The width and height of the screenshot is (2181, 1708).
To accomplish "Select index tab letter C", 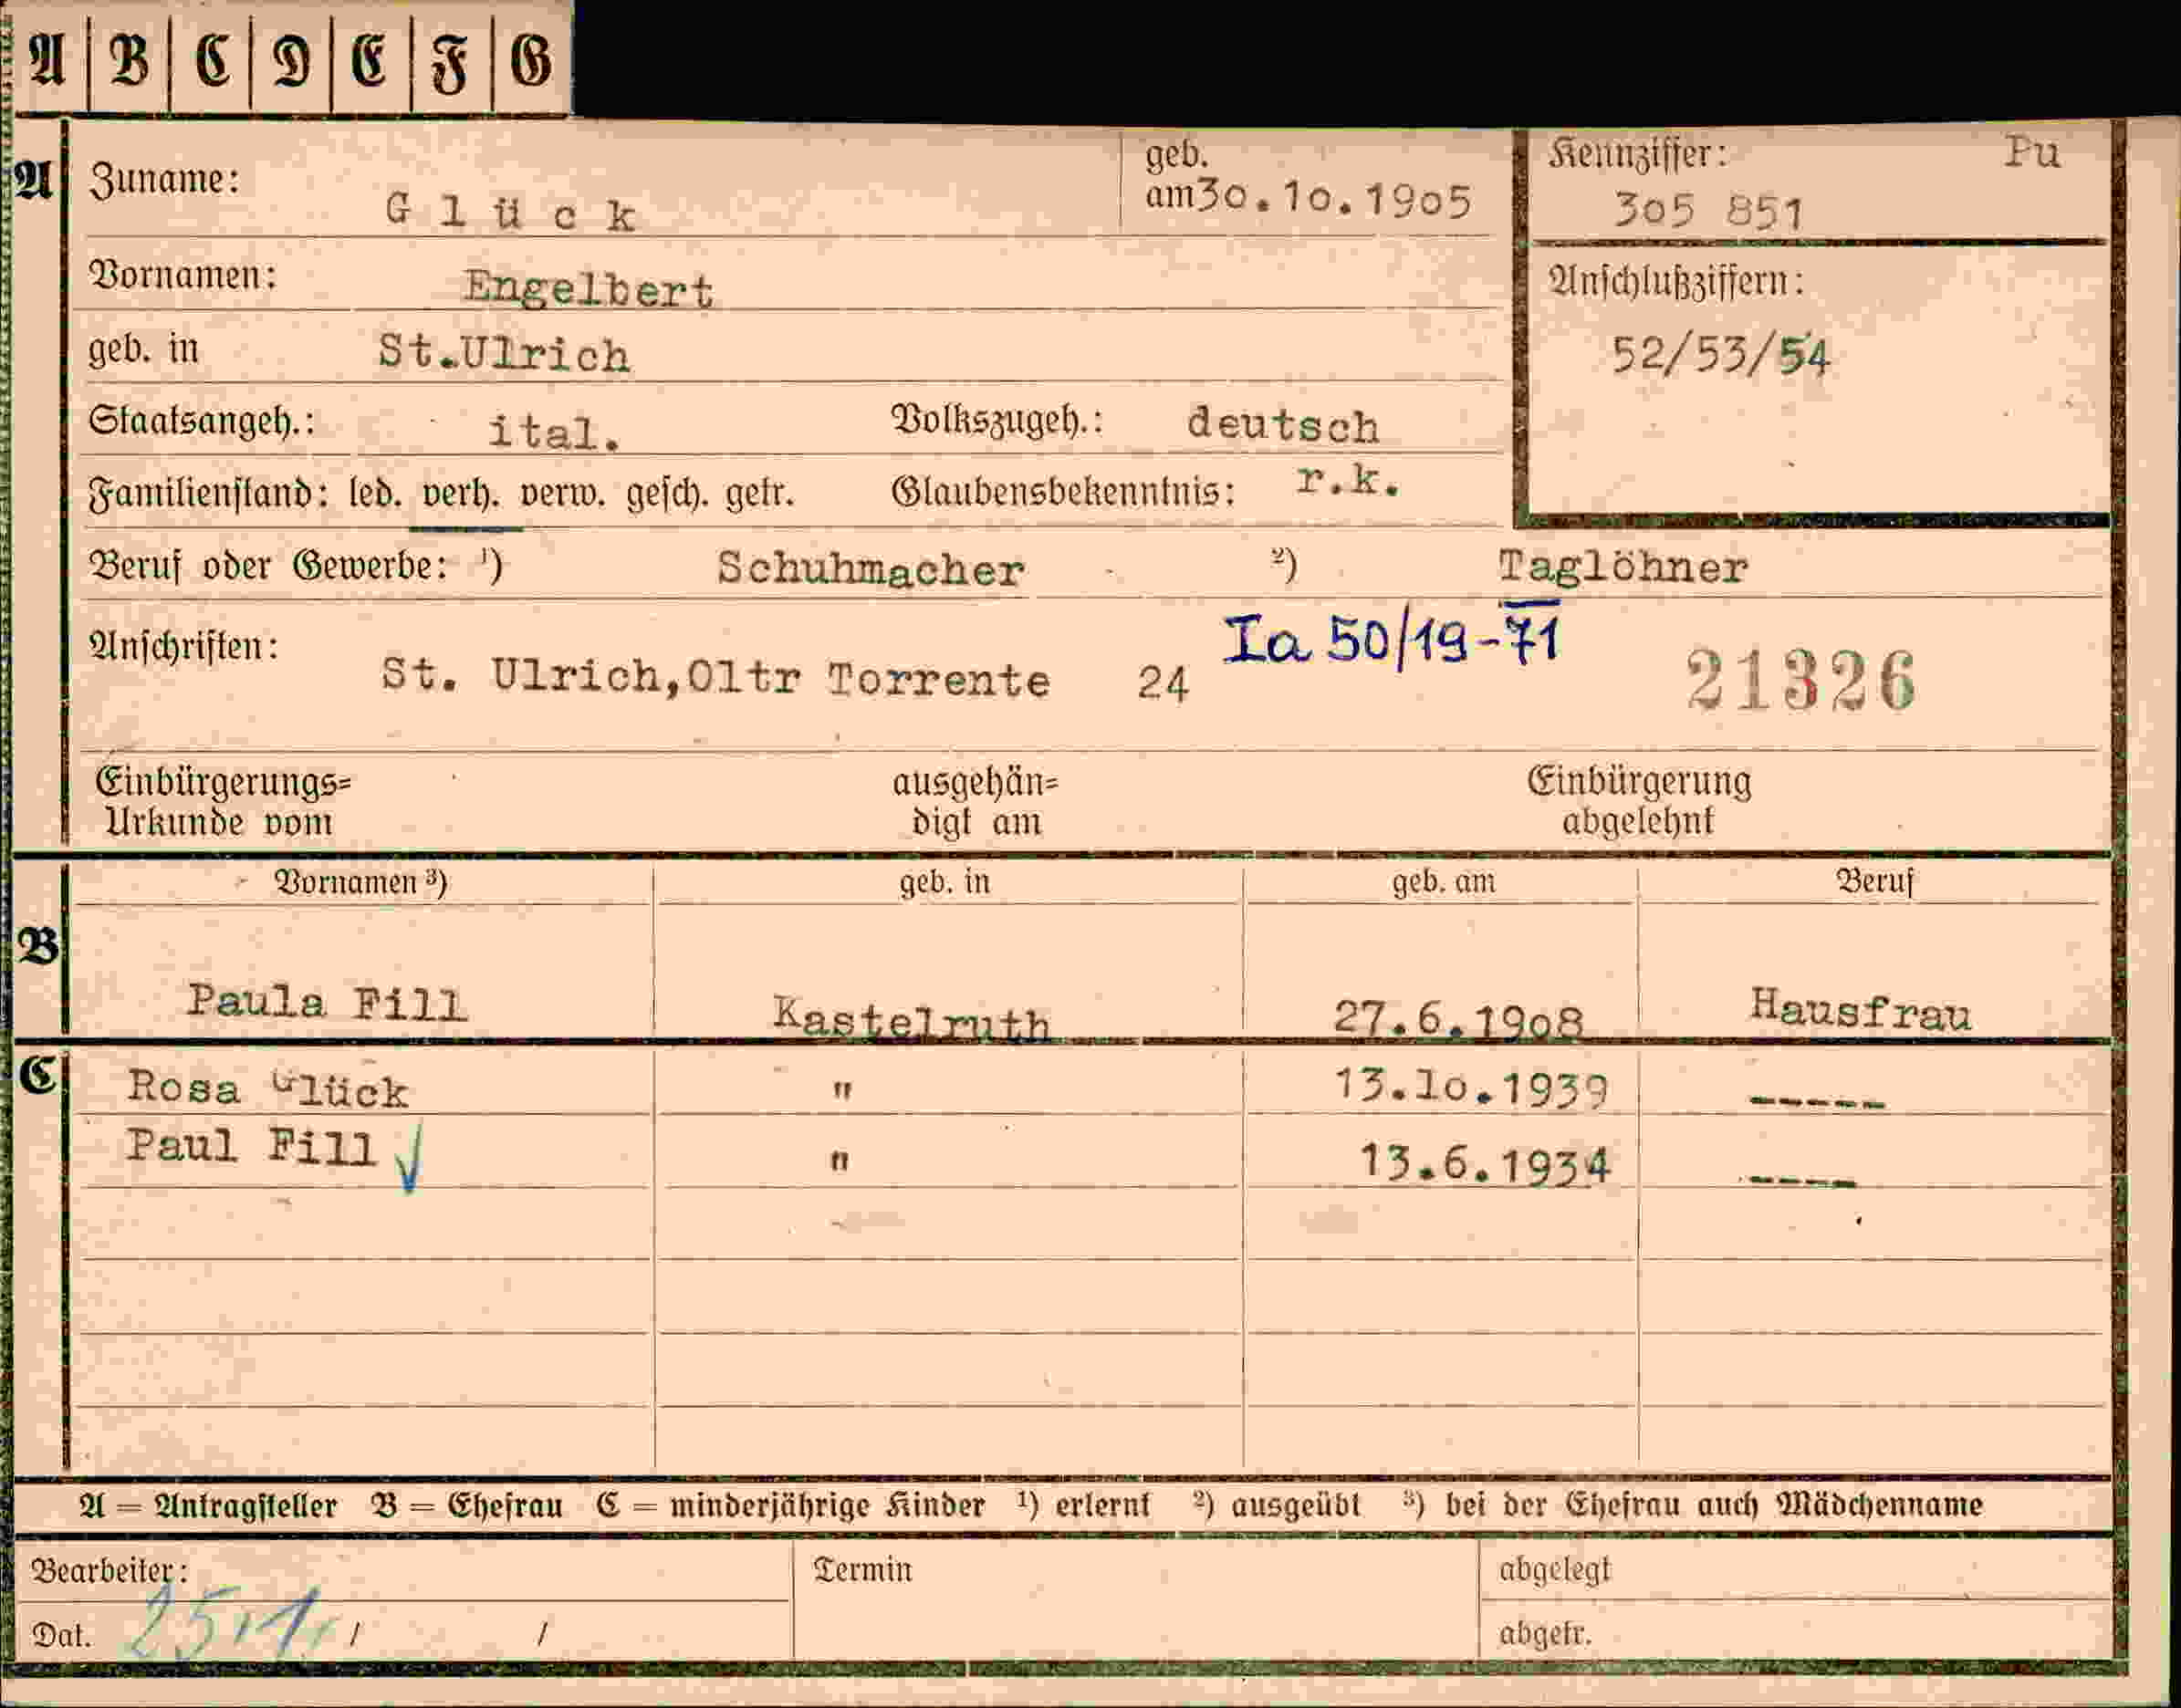I will click(211, 60).
